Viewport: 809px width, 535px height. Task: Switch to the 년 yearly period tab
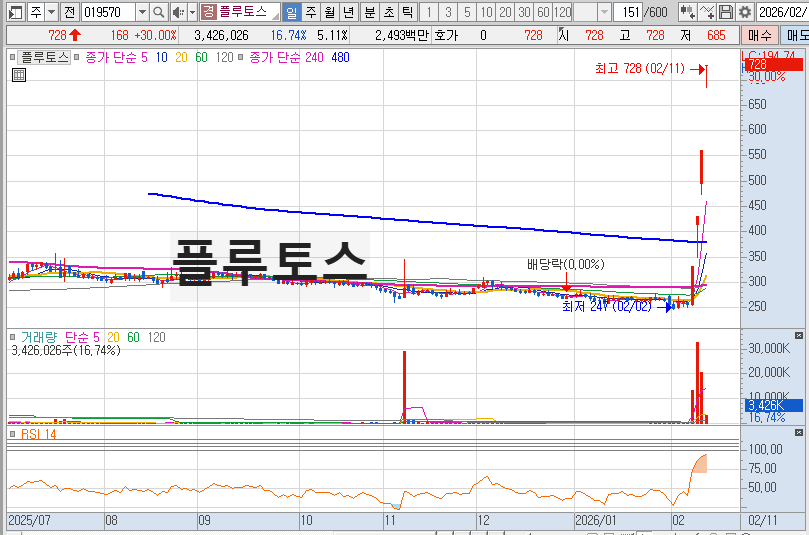pyautogui.click(x=349, y=12)
